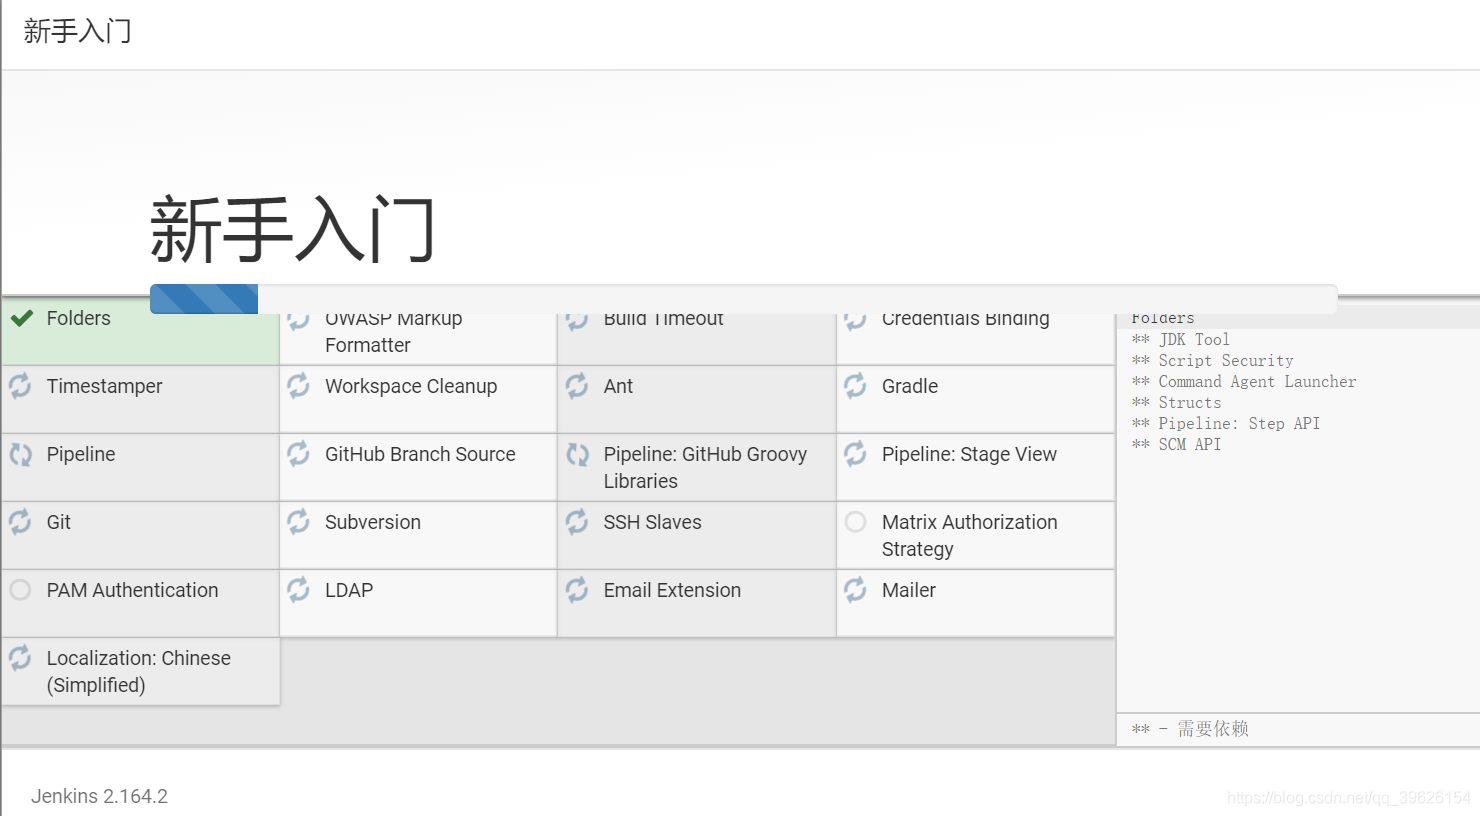This screenshot has height=816, width=1480.
Task: Click the sync icon beside Pipeline: Stage View
Action: (x=855, y=454)
